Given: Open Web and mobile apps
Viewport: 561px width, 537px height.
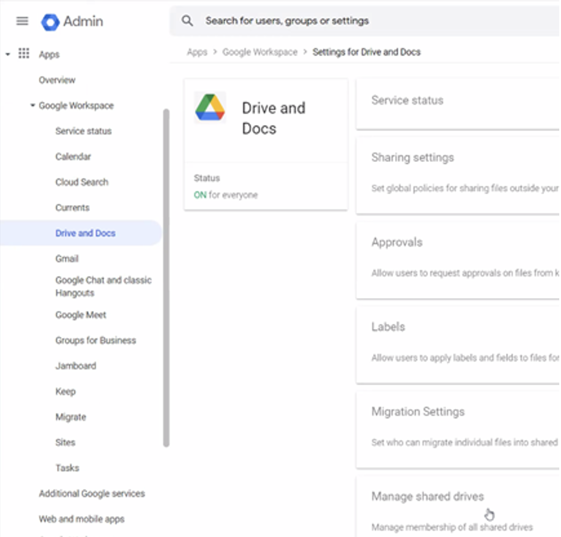Looking at the screenshot, I should [x=82, y=519].
